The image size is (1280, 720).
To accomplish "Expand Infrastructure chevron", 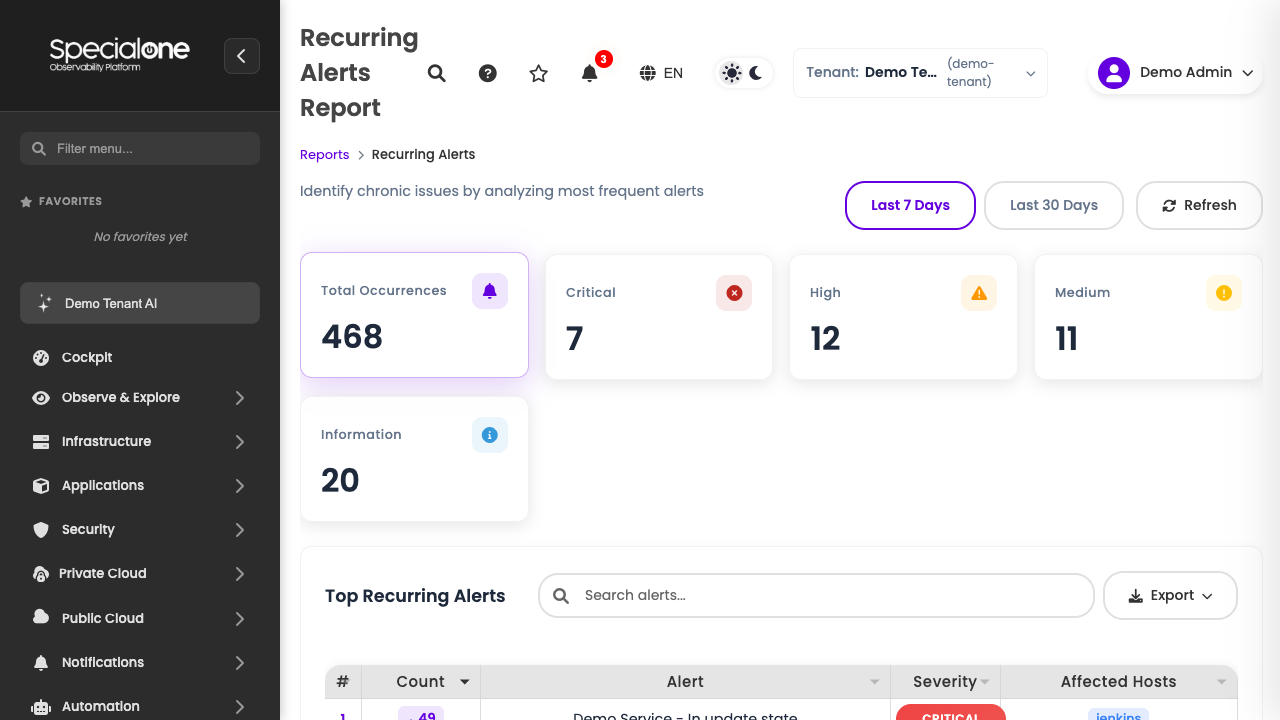I will (x=240, y=442).
